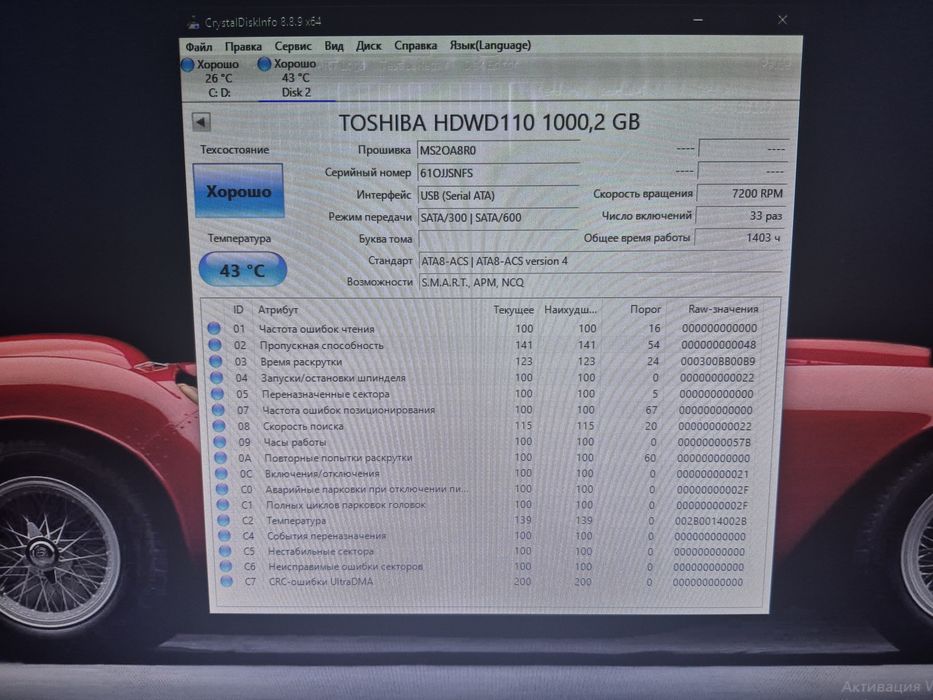Click the status icon of attribute 03
This screenshot has height=700, width=933.
(x=215, y=361)
